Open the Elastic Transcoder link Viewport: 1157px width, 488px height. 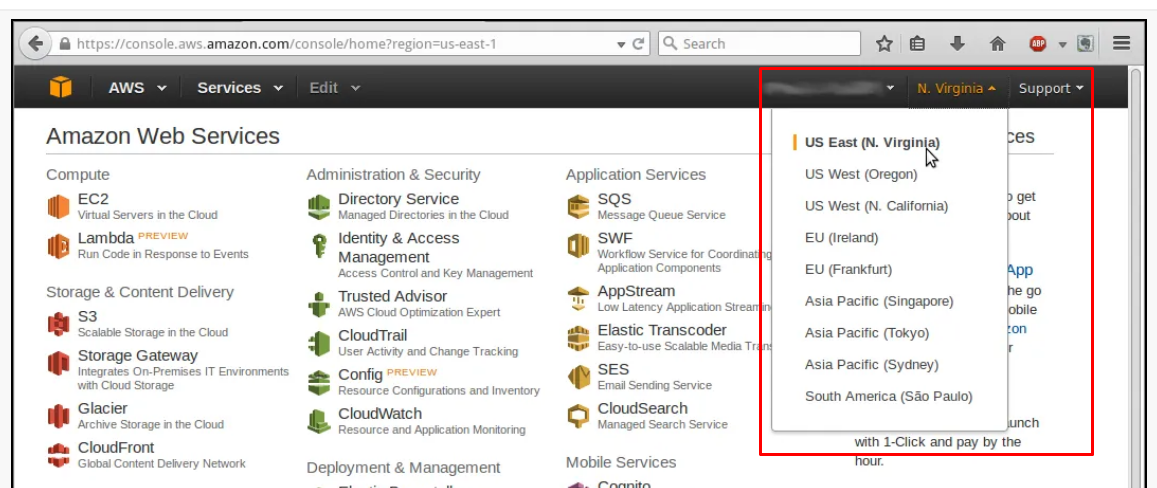(662, 331)
